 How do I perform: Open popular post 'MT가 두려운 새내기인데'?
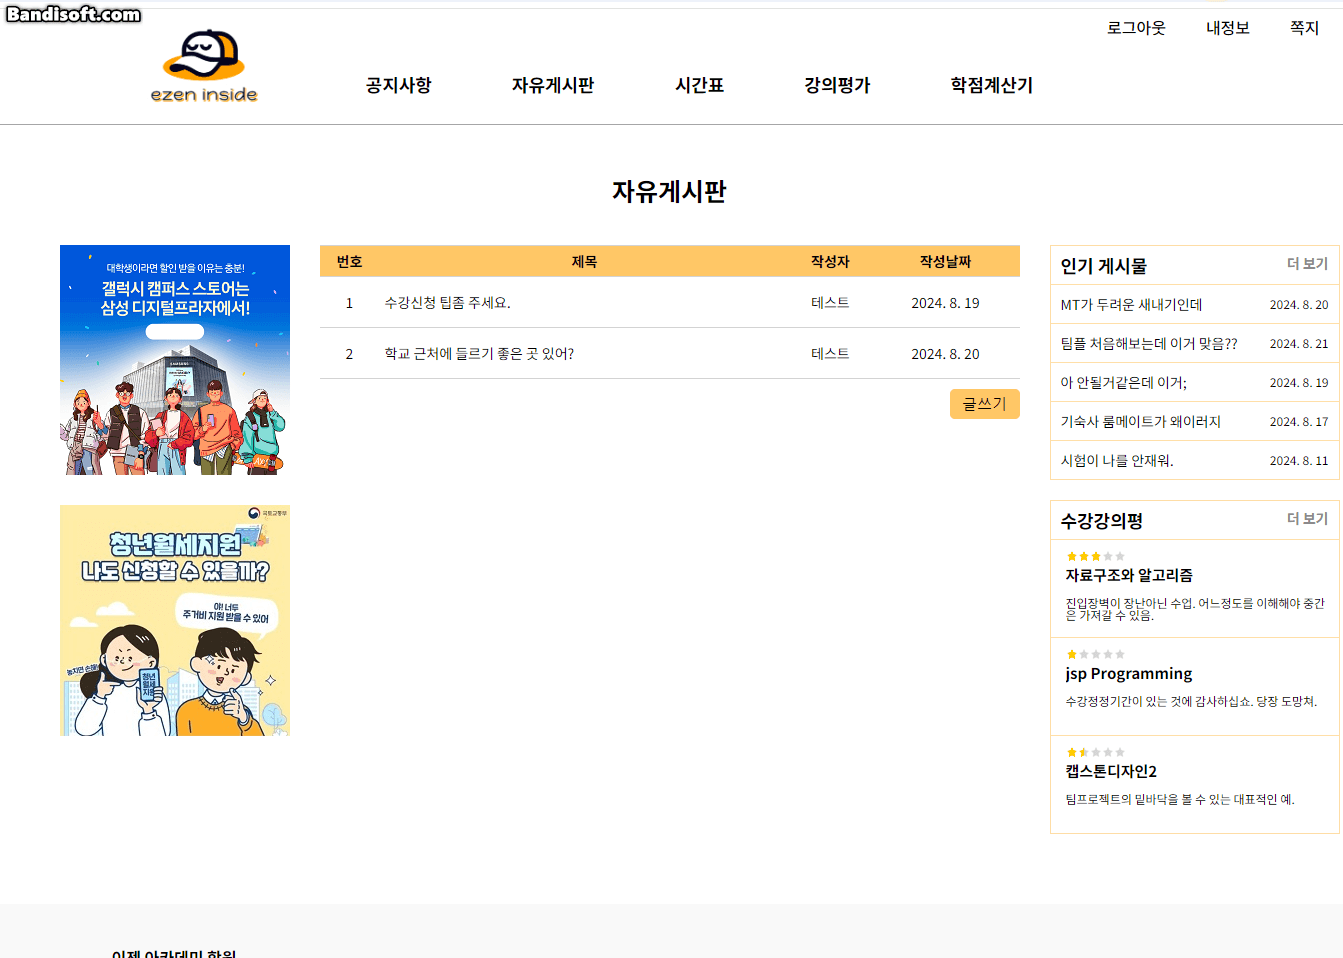(1132, 305)
